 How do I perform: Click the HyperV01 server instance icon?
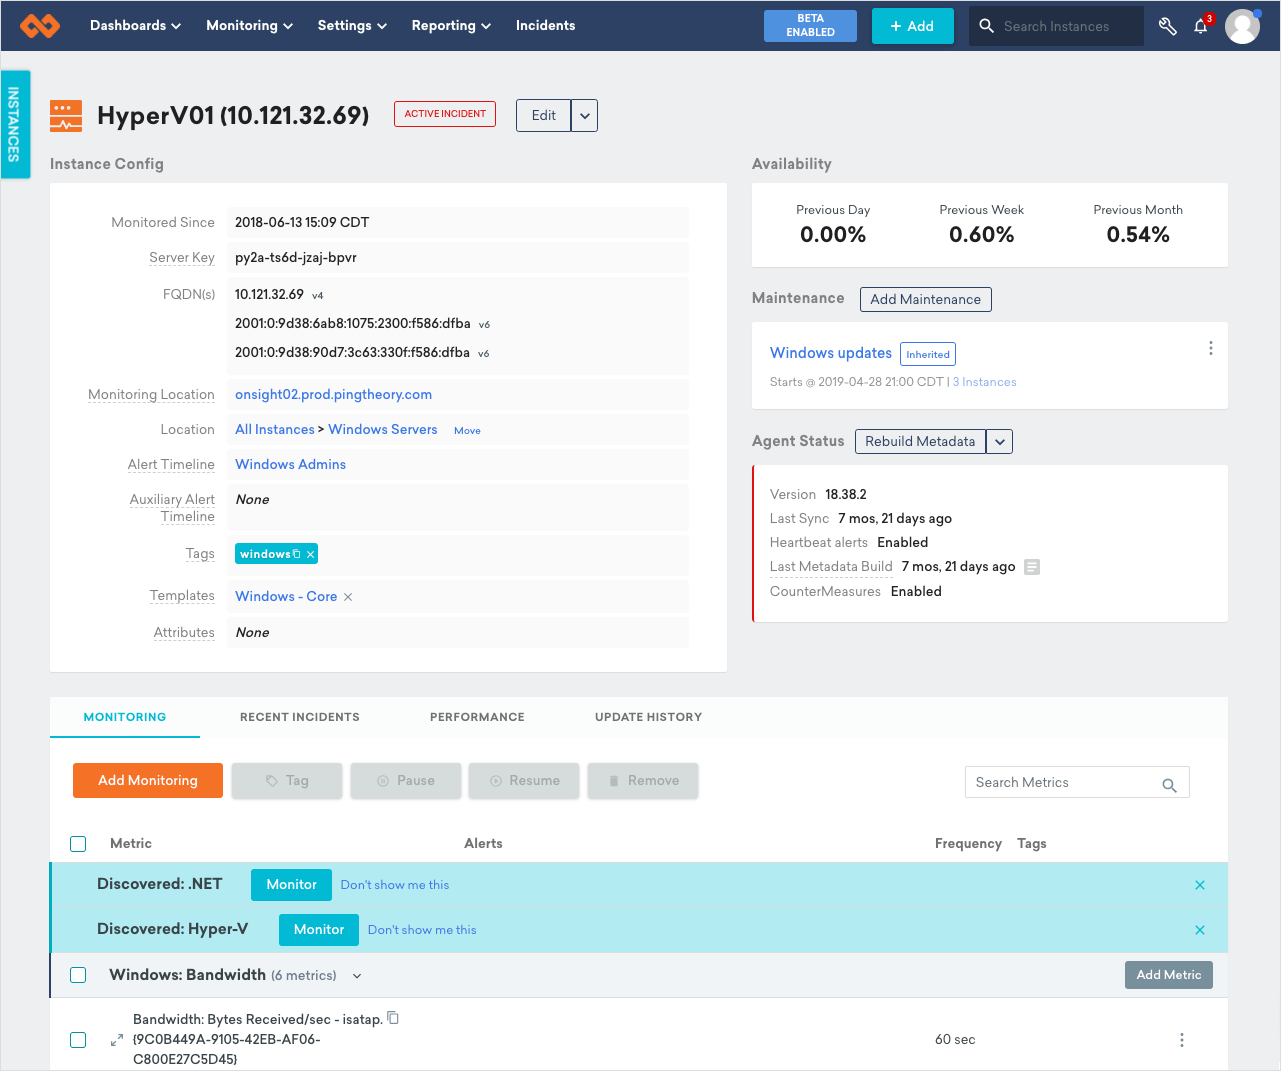pos(66,116)
